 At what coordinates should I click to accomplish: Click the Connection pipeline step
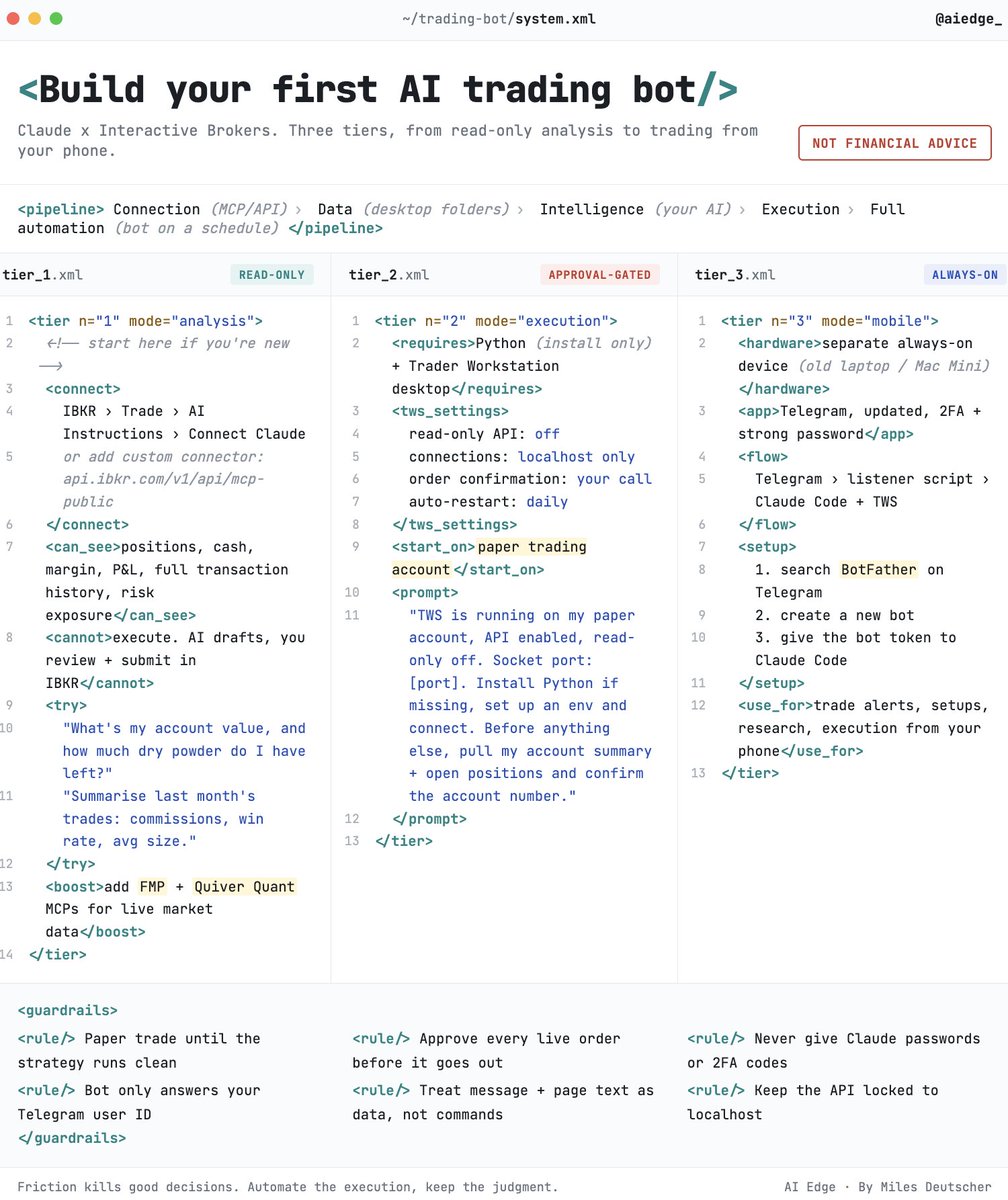156,209
